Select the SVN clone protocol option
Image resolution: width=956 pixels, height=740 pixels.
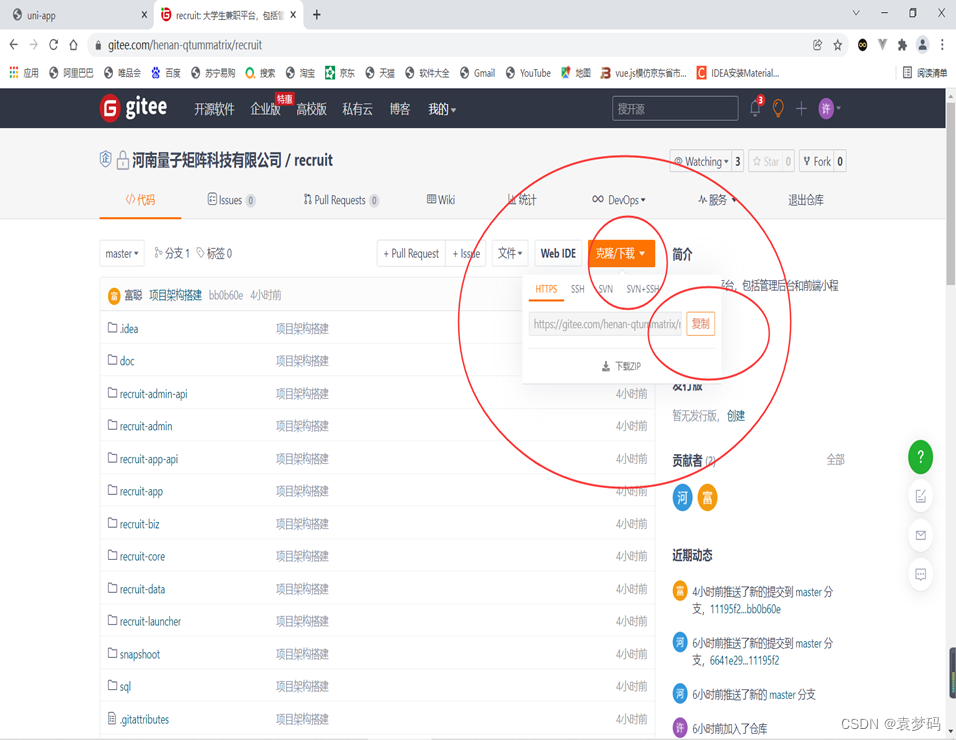click(605, 289)
